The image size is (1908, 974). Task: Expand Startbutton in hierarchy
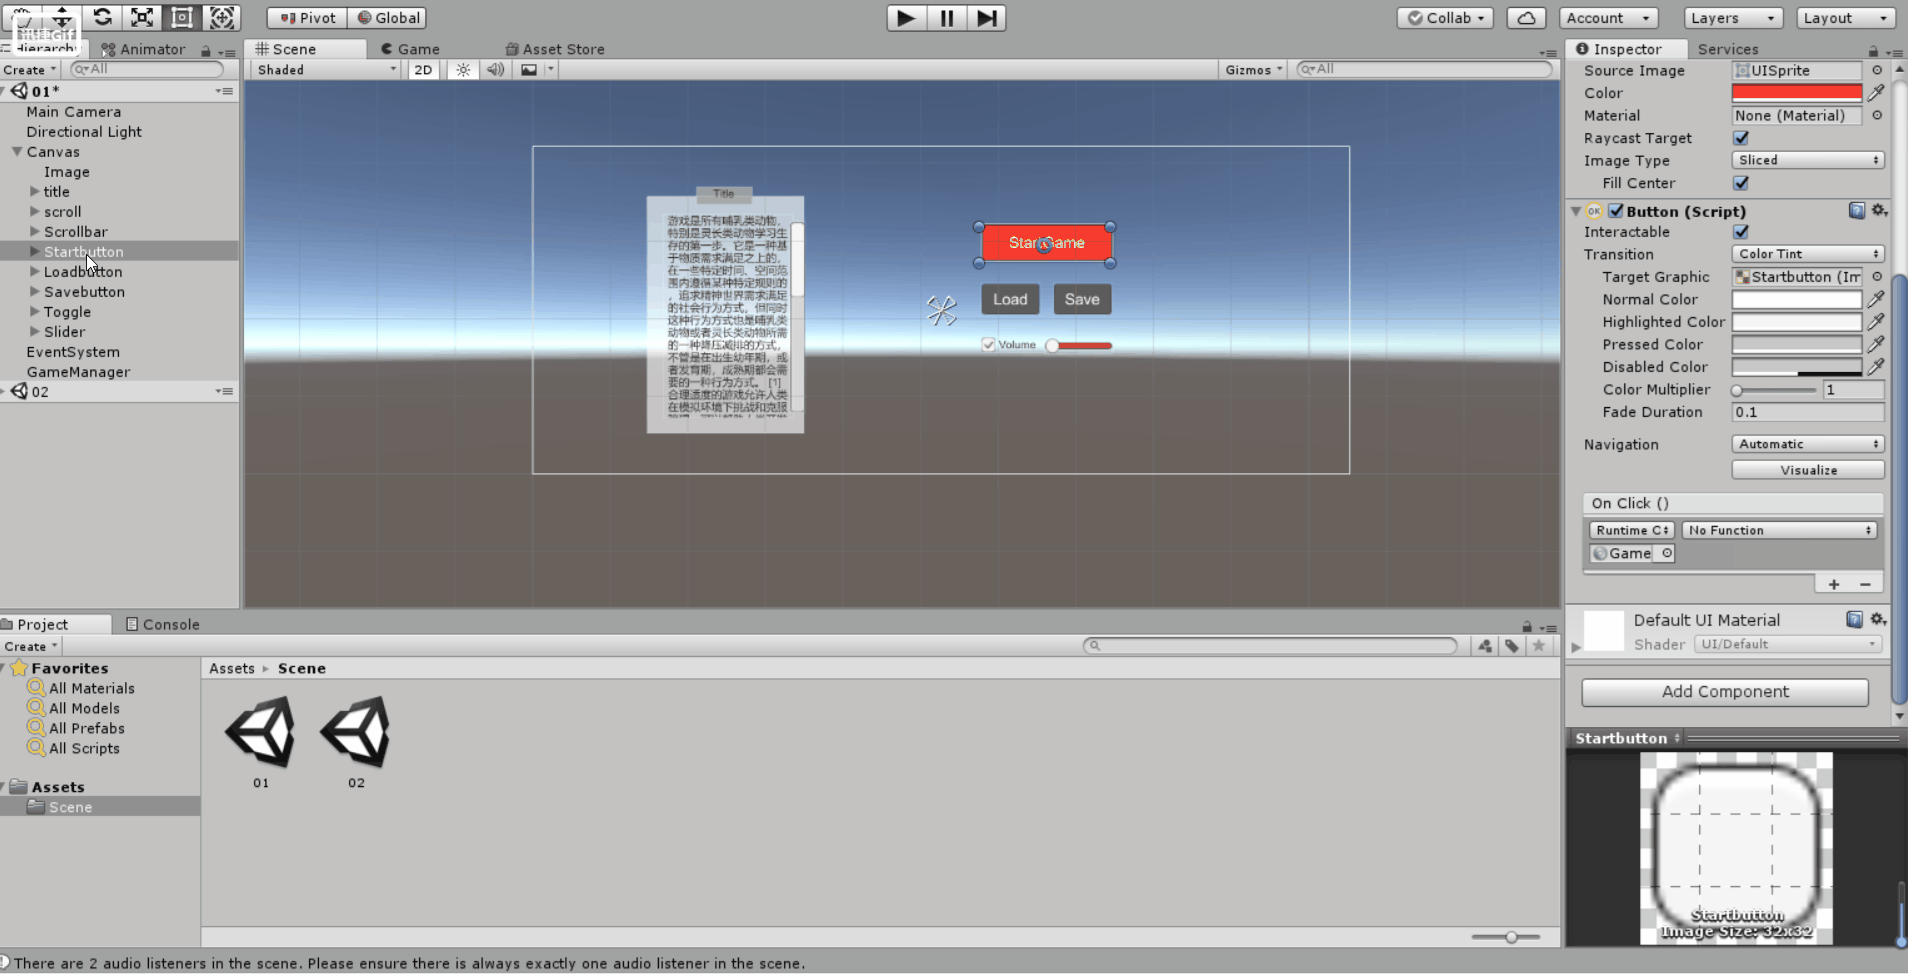click(x=35, y=252)
